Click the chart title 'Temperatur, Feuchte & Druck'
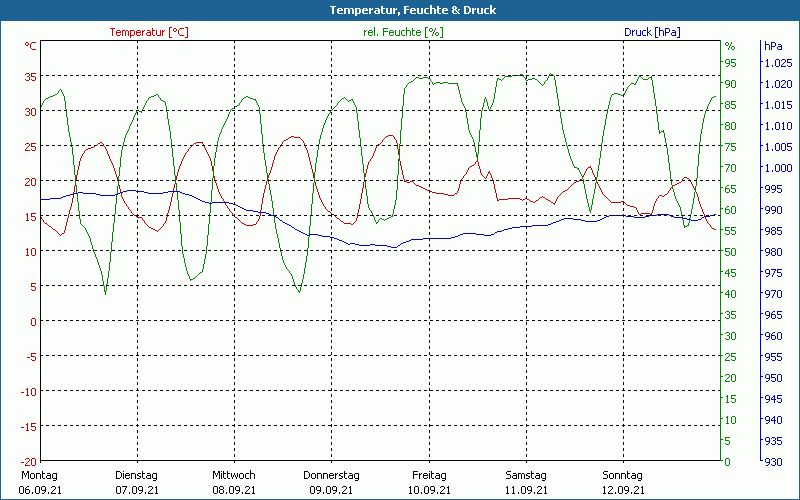Image resolution: width=800 pixels, height=500 pixels. (413, 10)
